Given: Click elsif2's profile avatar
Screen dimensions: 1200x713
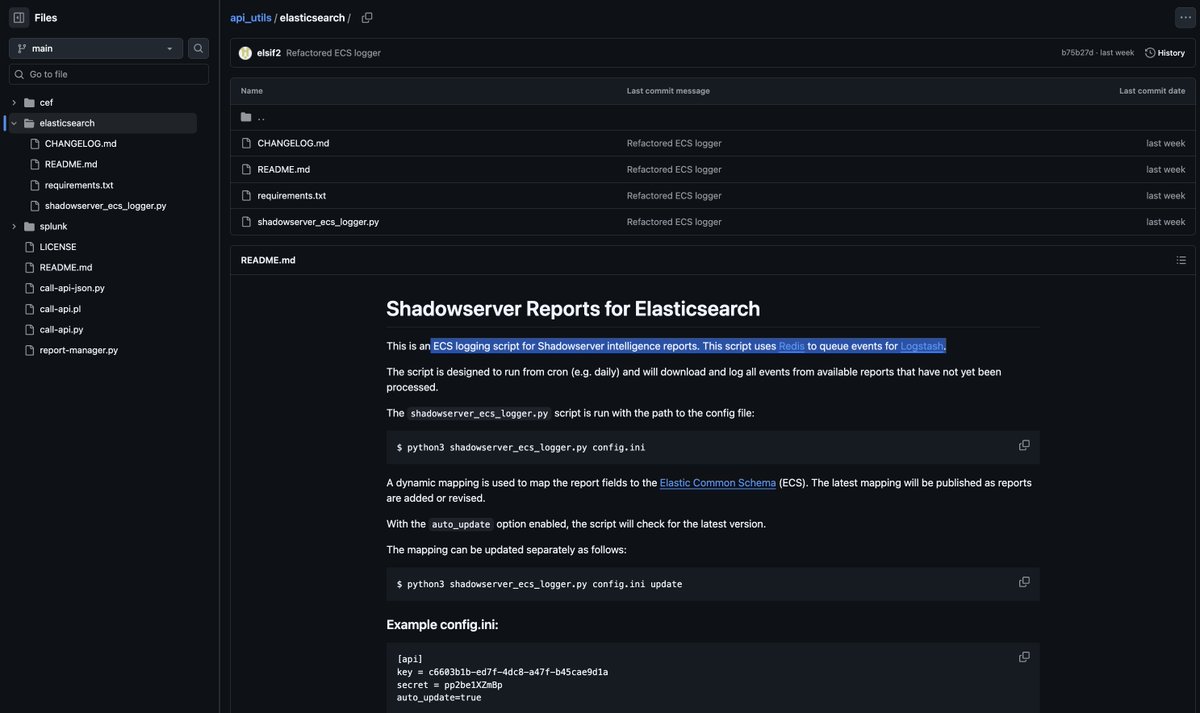Looking at the screenshot, I should [x=243, y=50].
